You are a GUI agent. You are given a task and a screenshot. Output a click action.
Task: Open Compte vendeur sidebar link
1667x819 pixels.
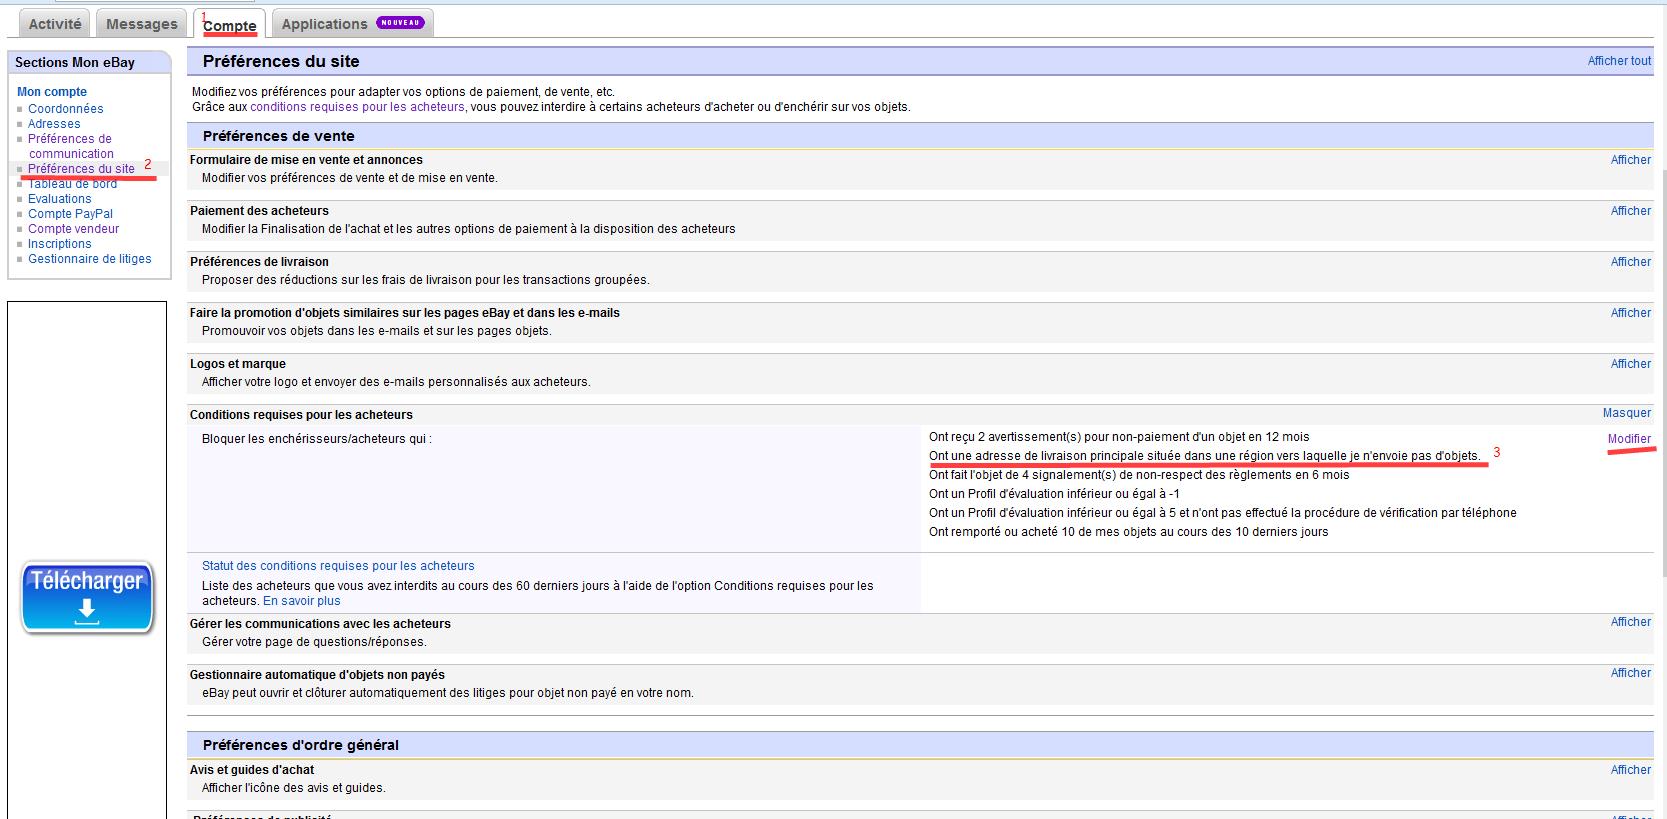[73, 229]
